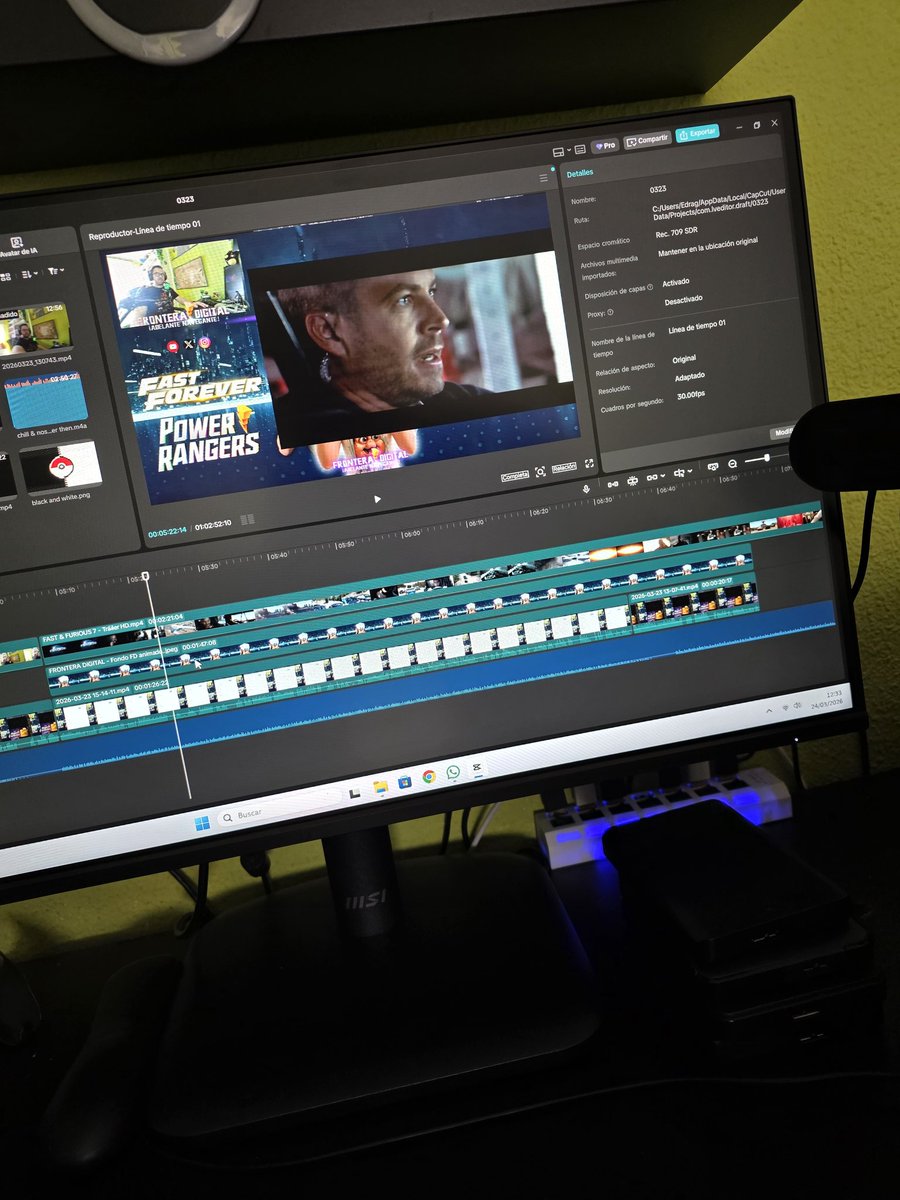Click the Compartir button

(x=646, y=139)
